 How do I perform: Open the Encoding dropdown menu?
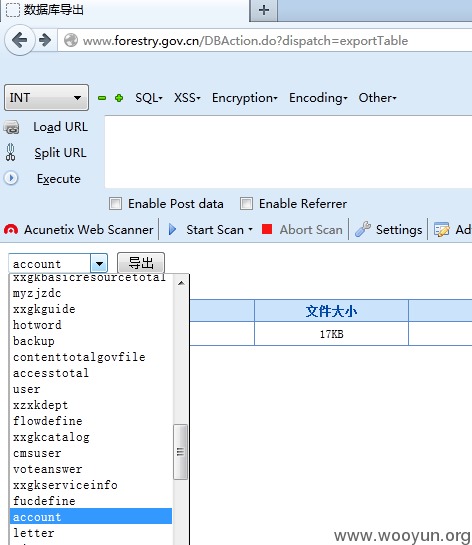tap(318, 98)
